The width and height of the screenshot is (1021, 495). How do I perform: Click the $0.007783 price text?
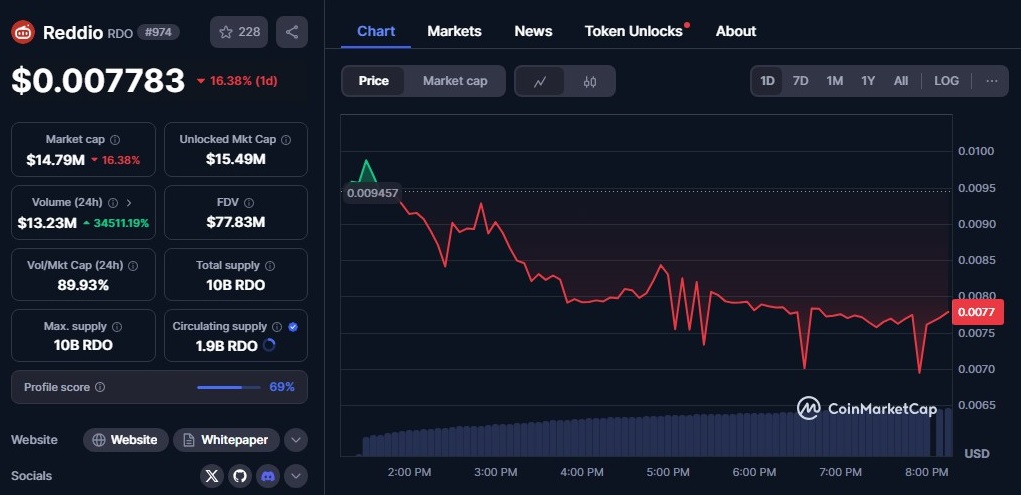click(x=98, y=81)
